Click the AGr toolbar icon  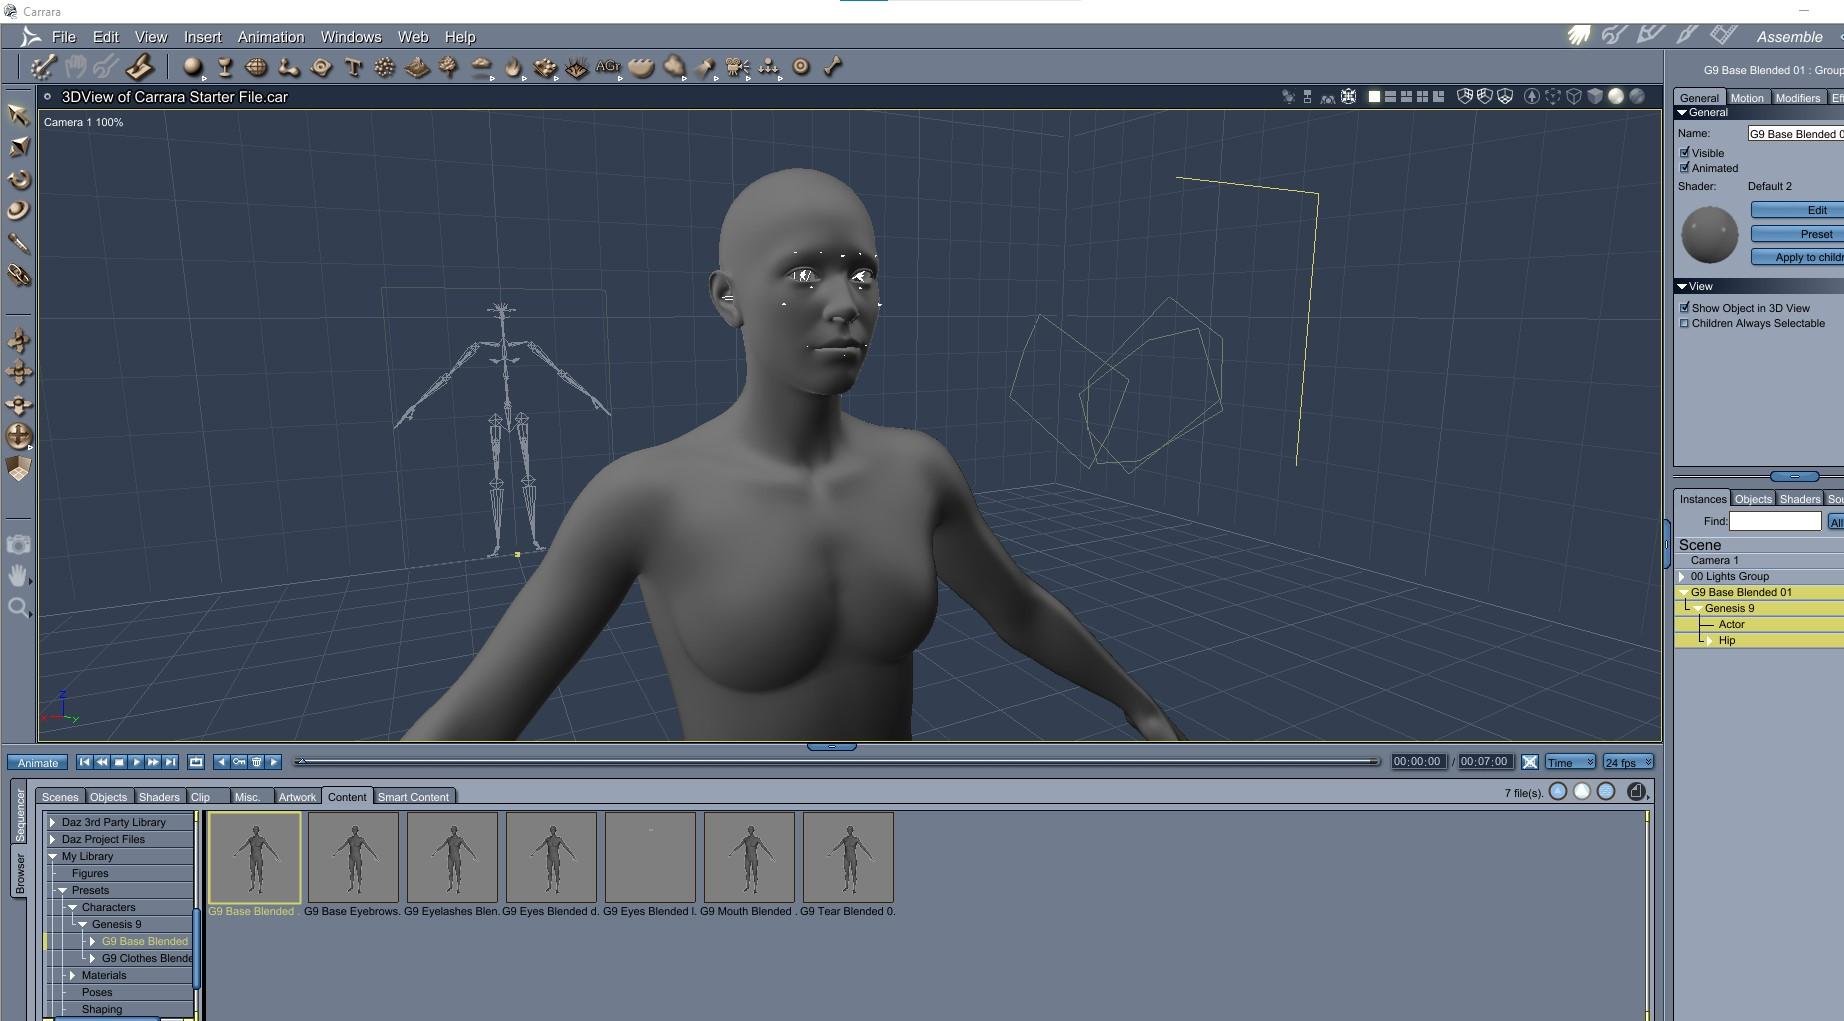(x=608, y=67)
